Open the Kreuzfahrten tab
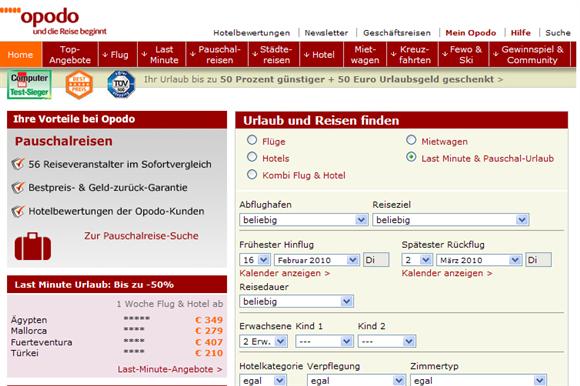Image resolution: width=580 pixels, height=386 pixels. tap(412, 54)
